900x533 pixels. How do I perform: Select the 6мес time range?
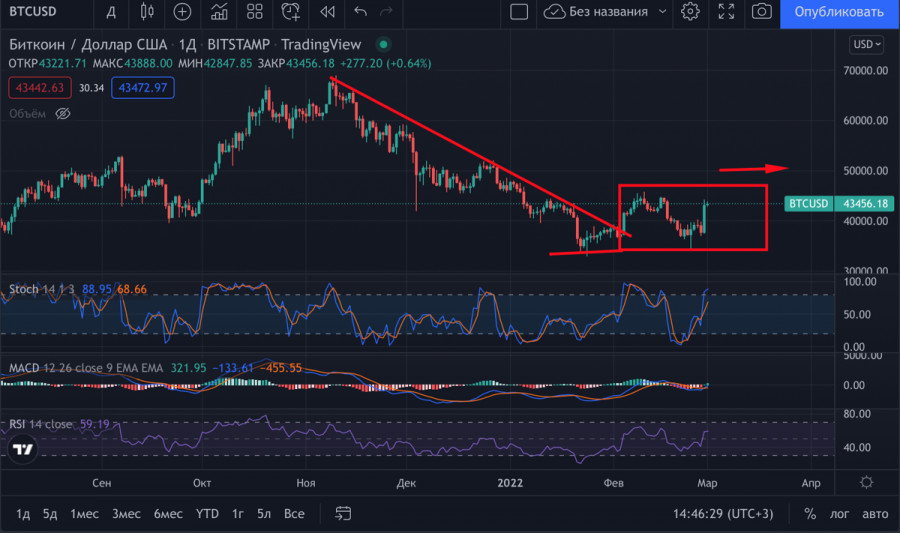(168, 513)
